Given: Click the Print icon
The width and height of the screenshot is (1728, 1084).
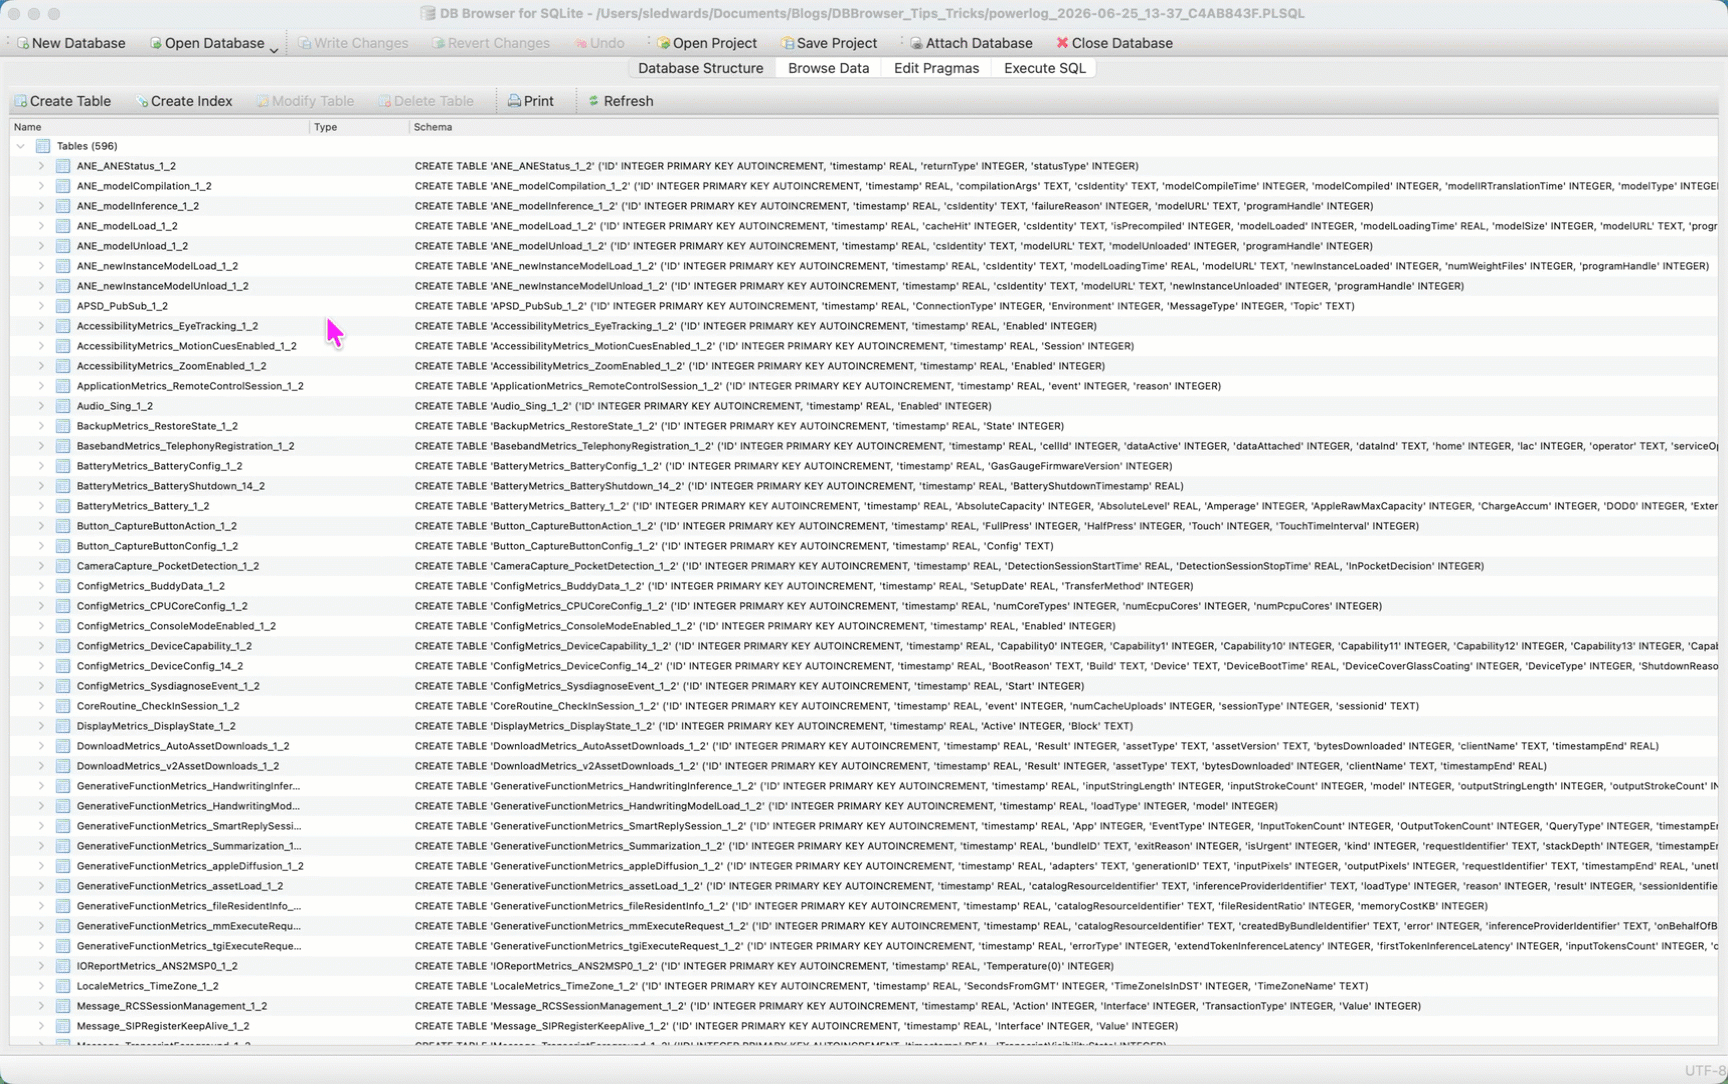Looking at the screenshot, I should click(514, 101).
